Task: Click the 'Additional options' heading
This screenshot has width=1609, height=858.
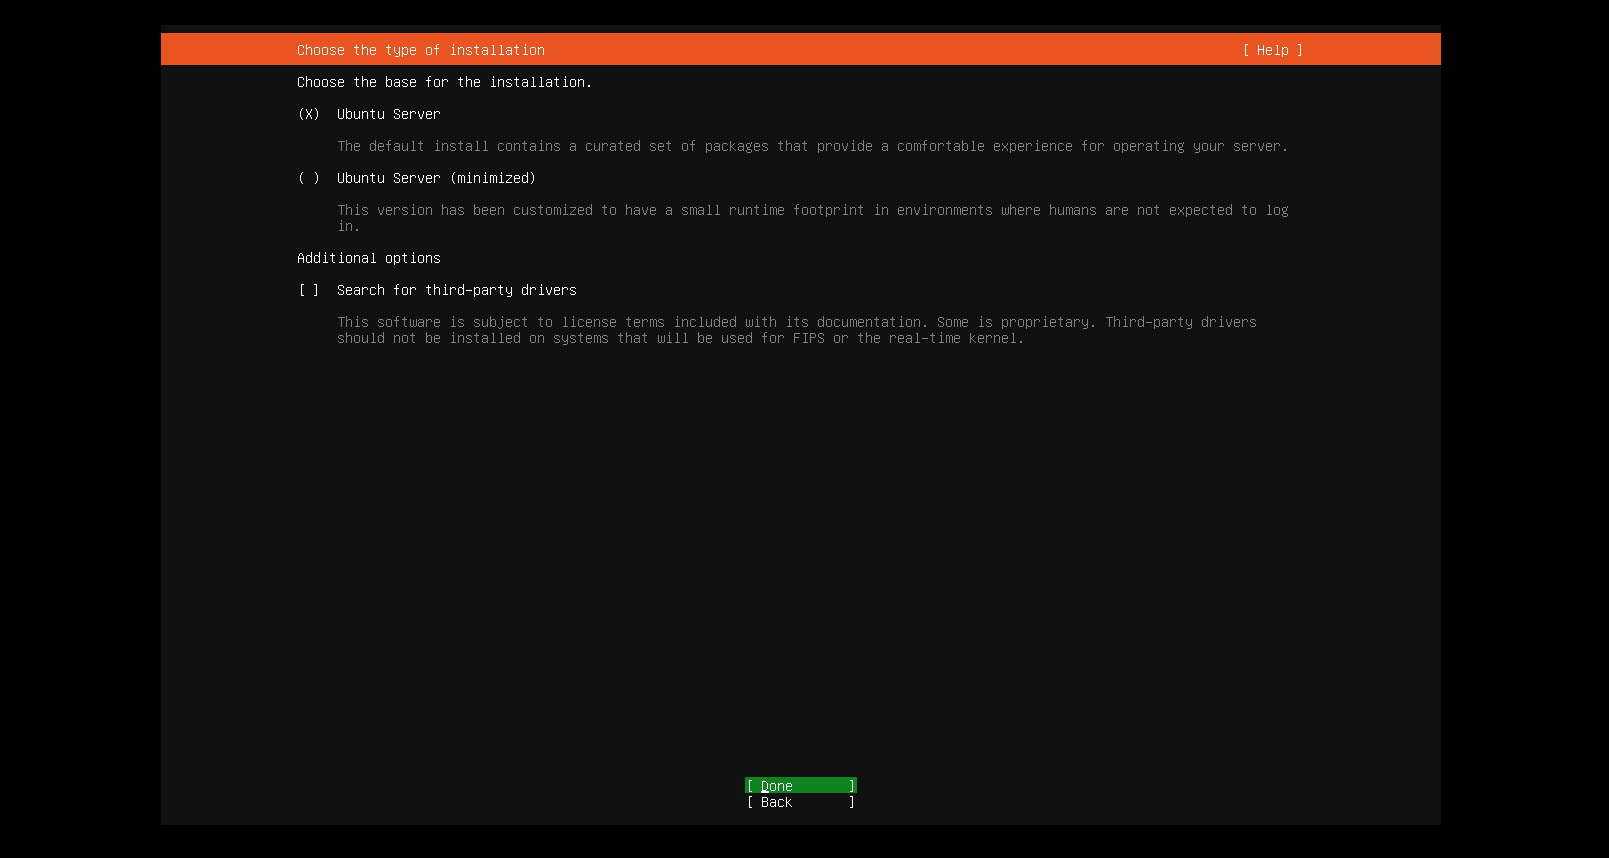Action: pyautogui.click(x=368, y=258)
